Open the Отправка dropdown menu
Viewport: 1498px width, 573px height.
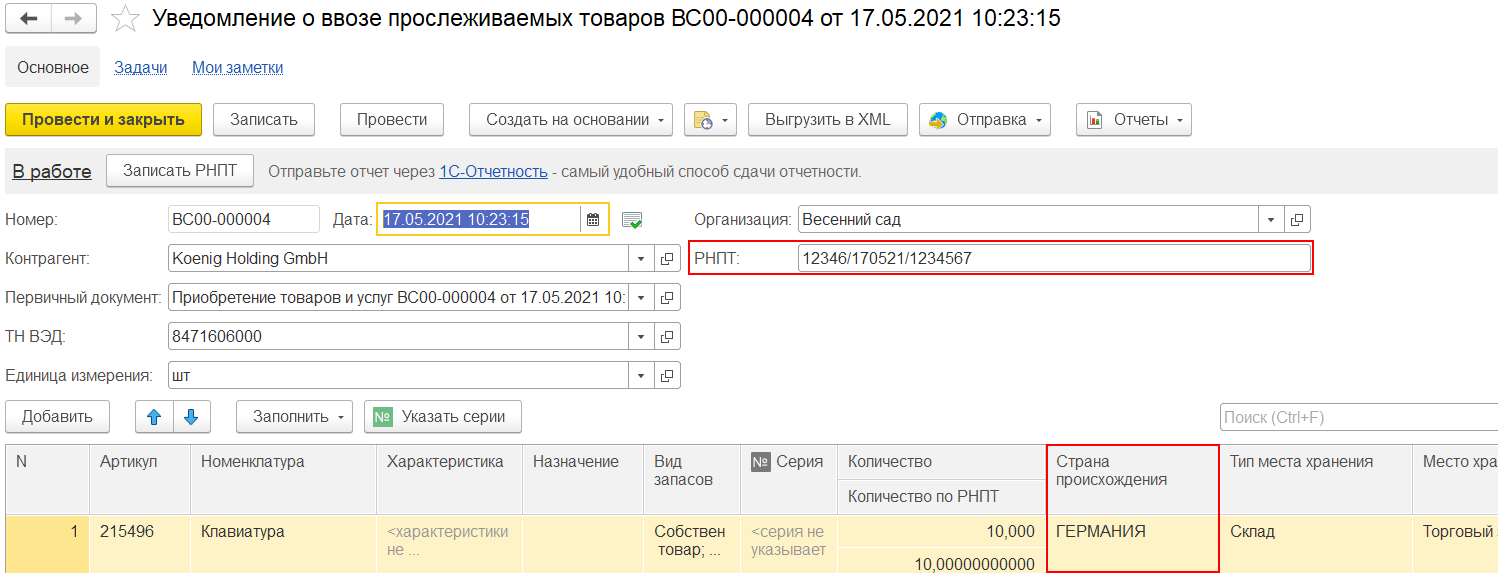click(x=985, y=120)
